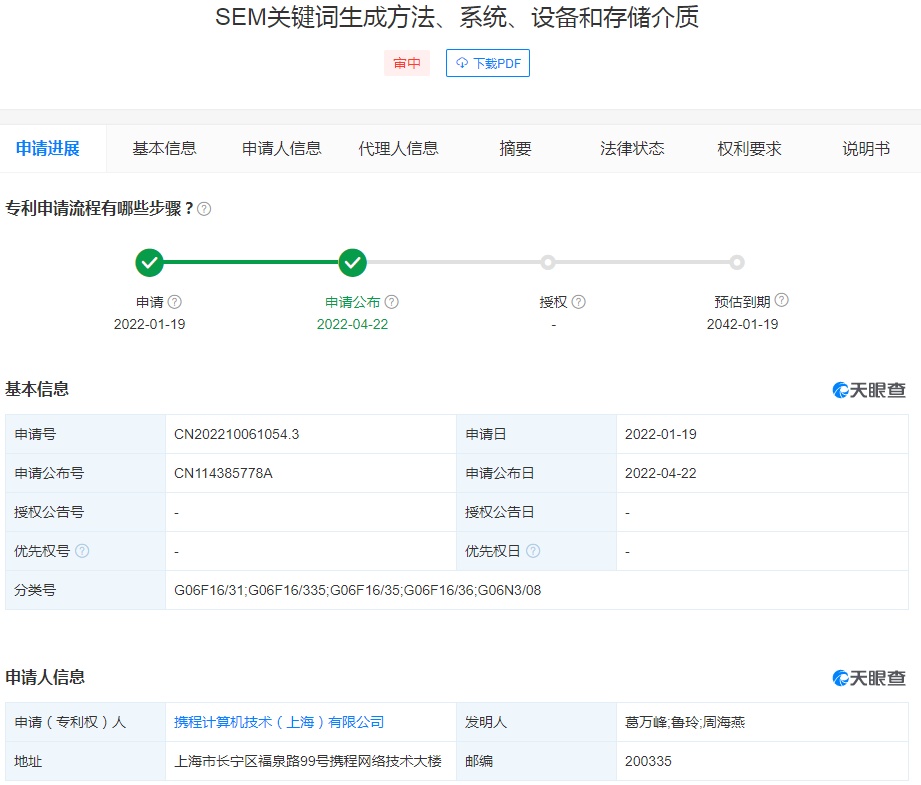Click the 分类号 label cell

tap(85, 590)
